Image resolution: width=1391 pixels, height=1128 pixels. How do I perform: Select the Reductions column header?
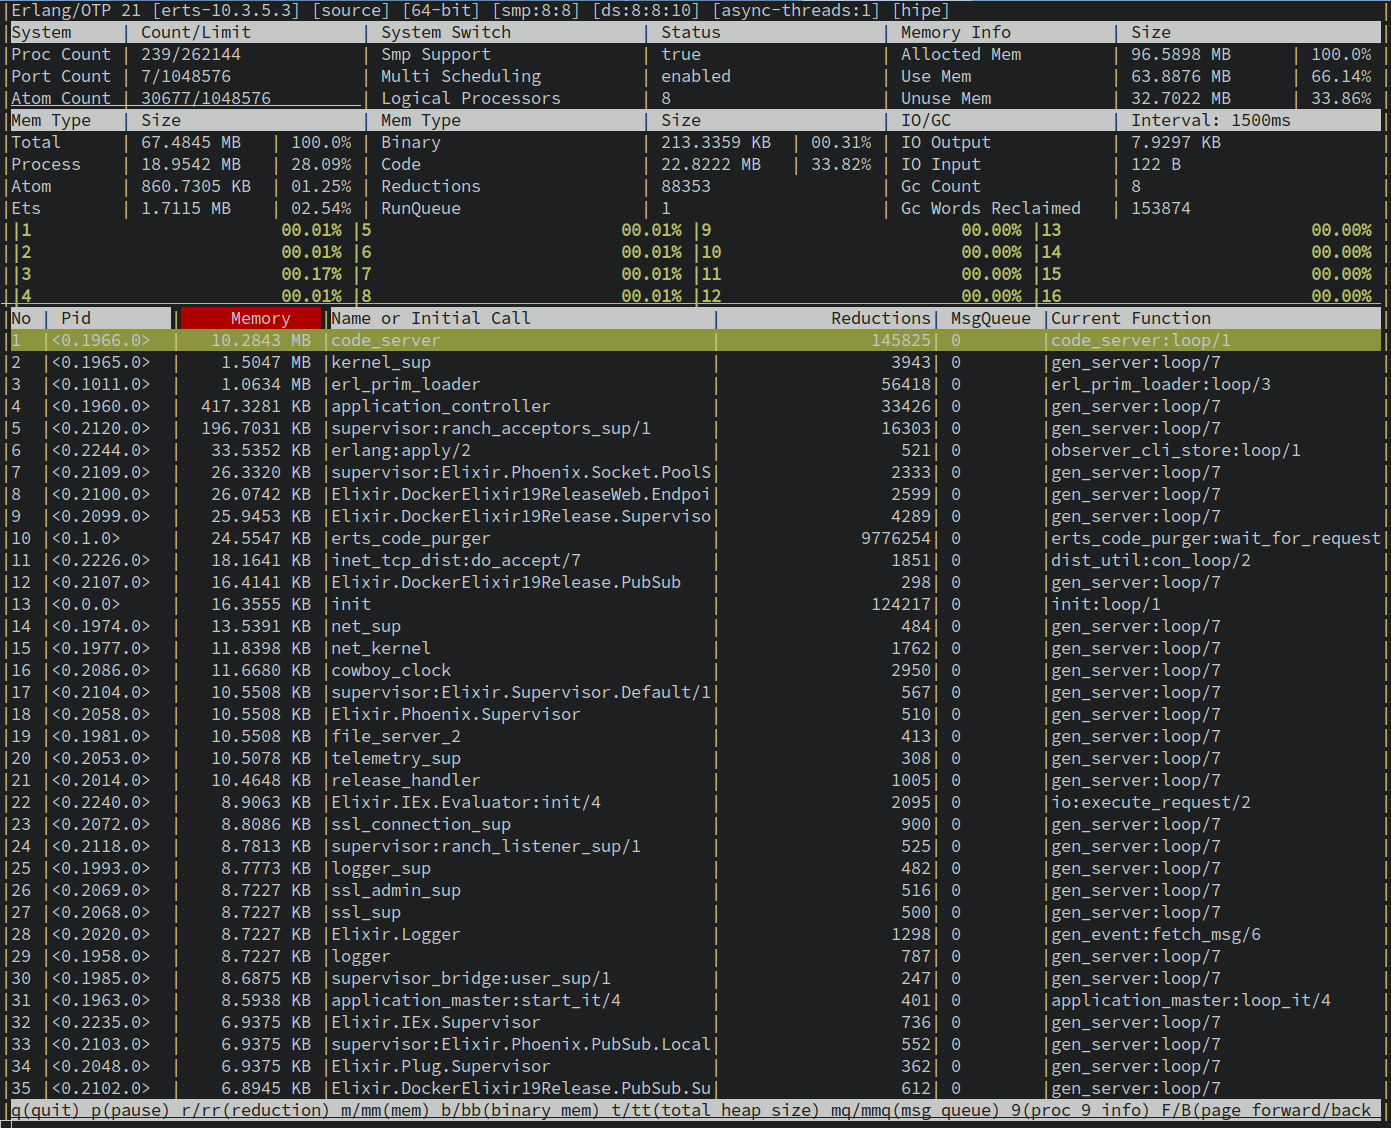coord(880,318)
